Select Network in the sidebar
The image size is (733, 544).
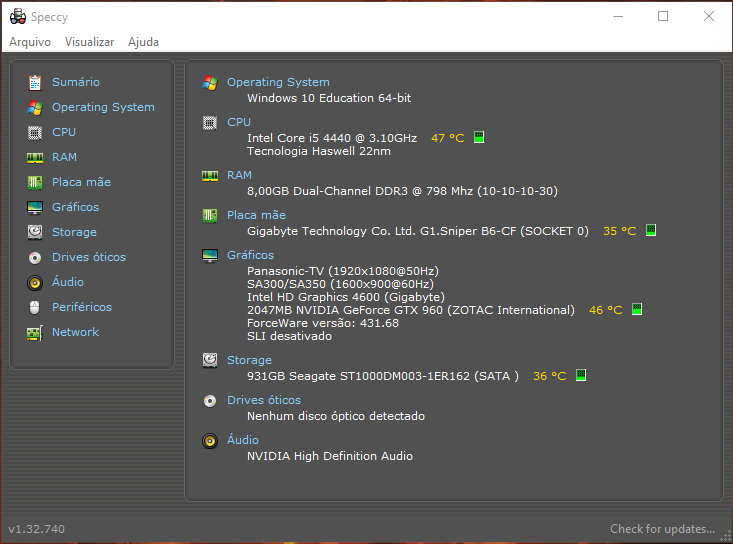click(x=75, y=332)
